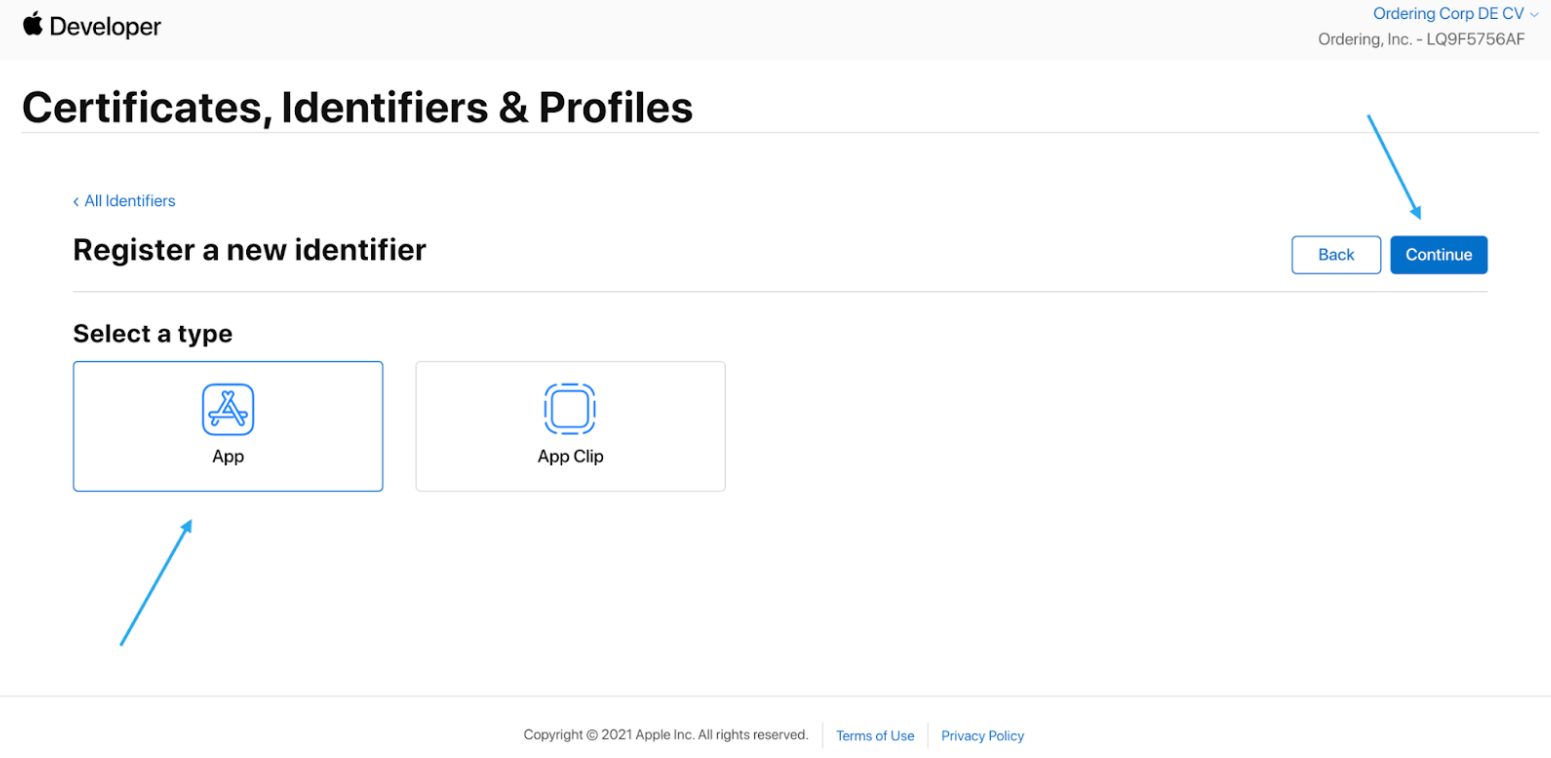1551x758 pixels.
Task: Click the chevron next to Ordering Corp
Action: 1534,15
